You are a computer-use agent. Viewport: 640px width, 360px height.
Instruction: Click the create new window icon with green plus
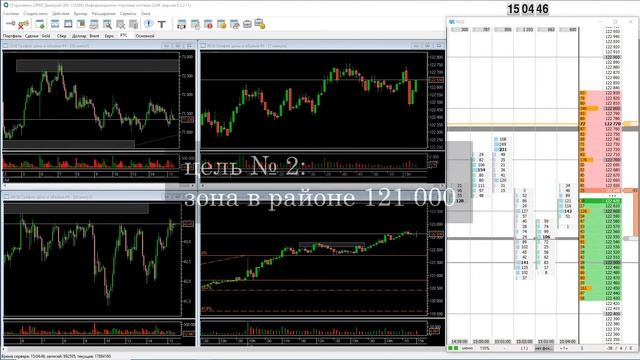point(40,24)
